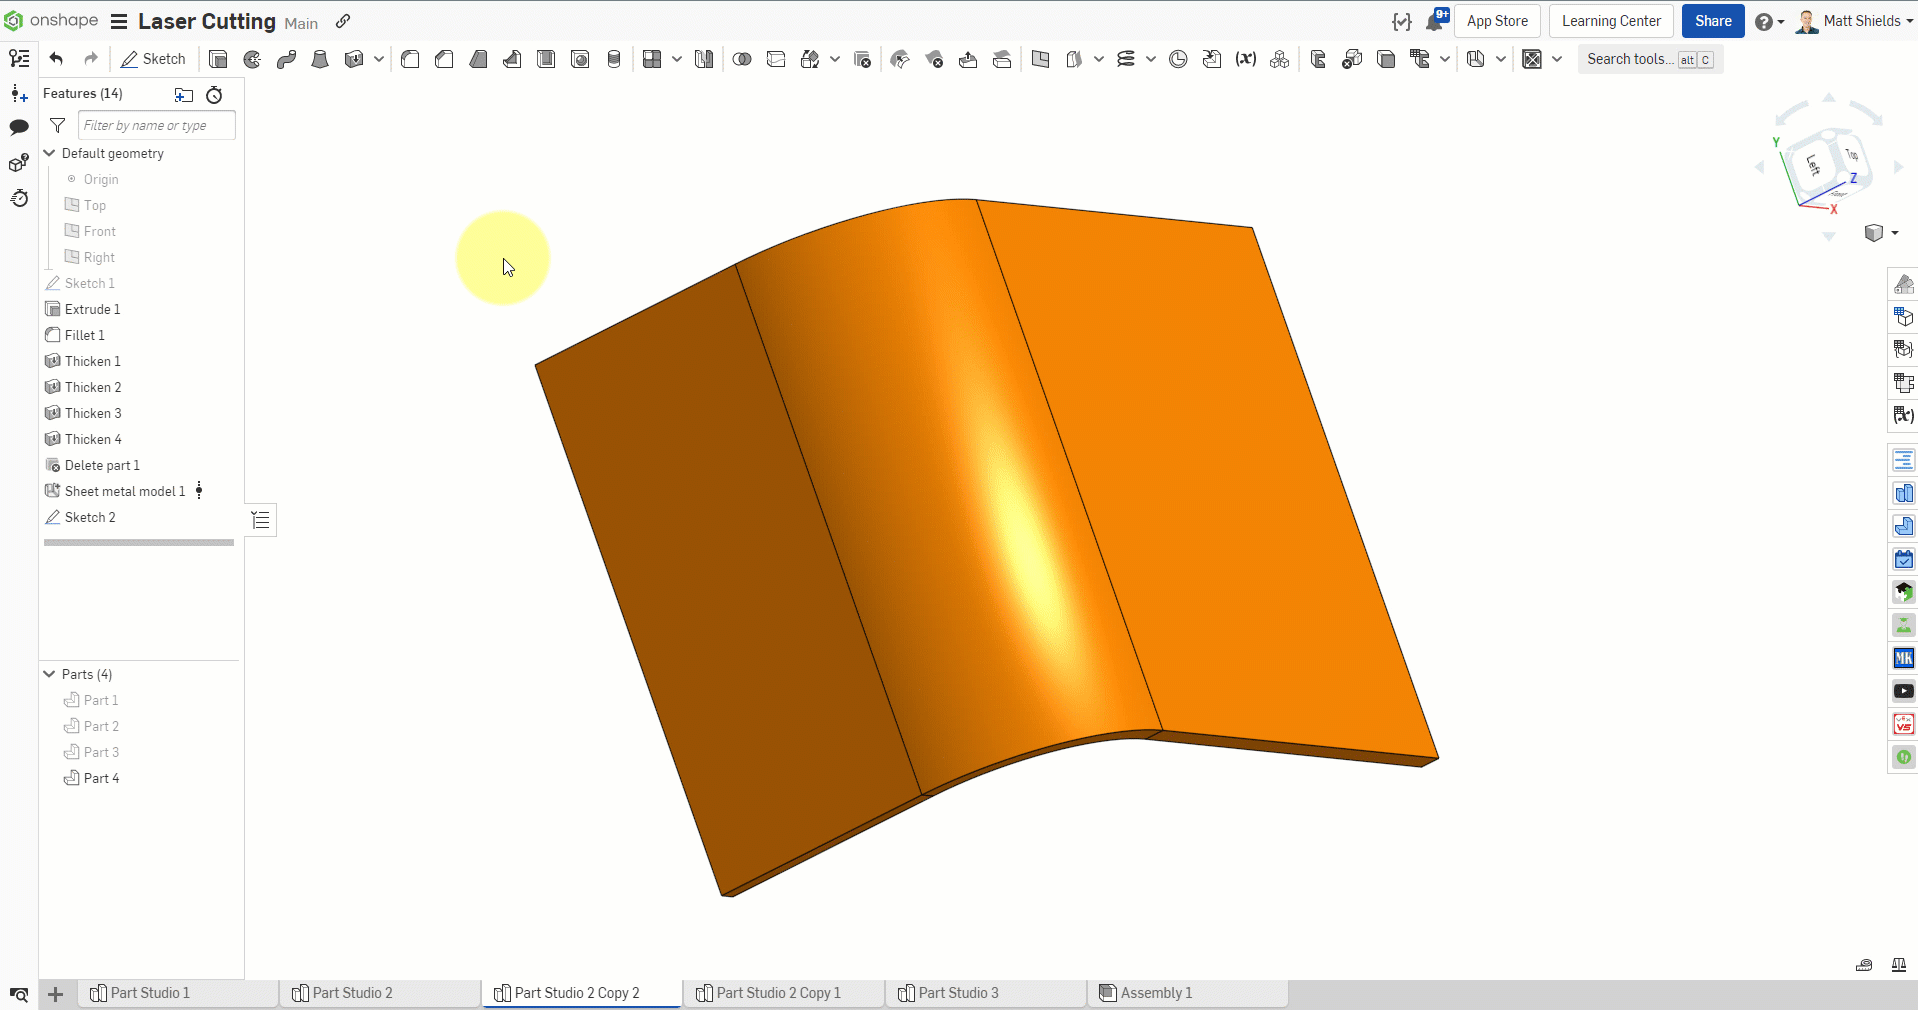Click the Share button
The width and height of the screenshot is (1918, 1010).
coord(1712,21)
